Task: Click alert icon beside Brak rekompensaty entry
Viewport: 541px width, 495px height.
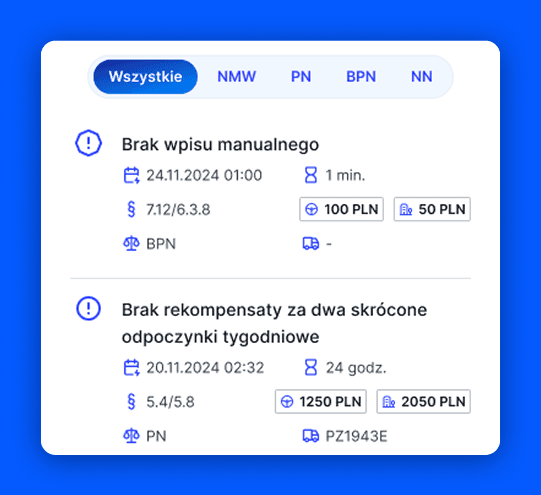Action: click(88, 308)
